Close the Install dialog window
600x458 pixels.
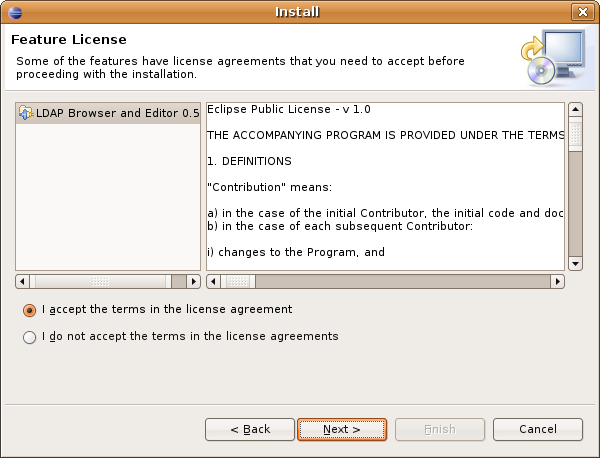582,12
